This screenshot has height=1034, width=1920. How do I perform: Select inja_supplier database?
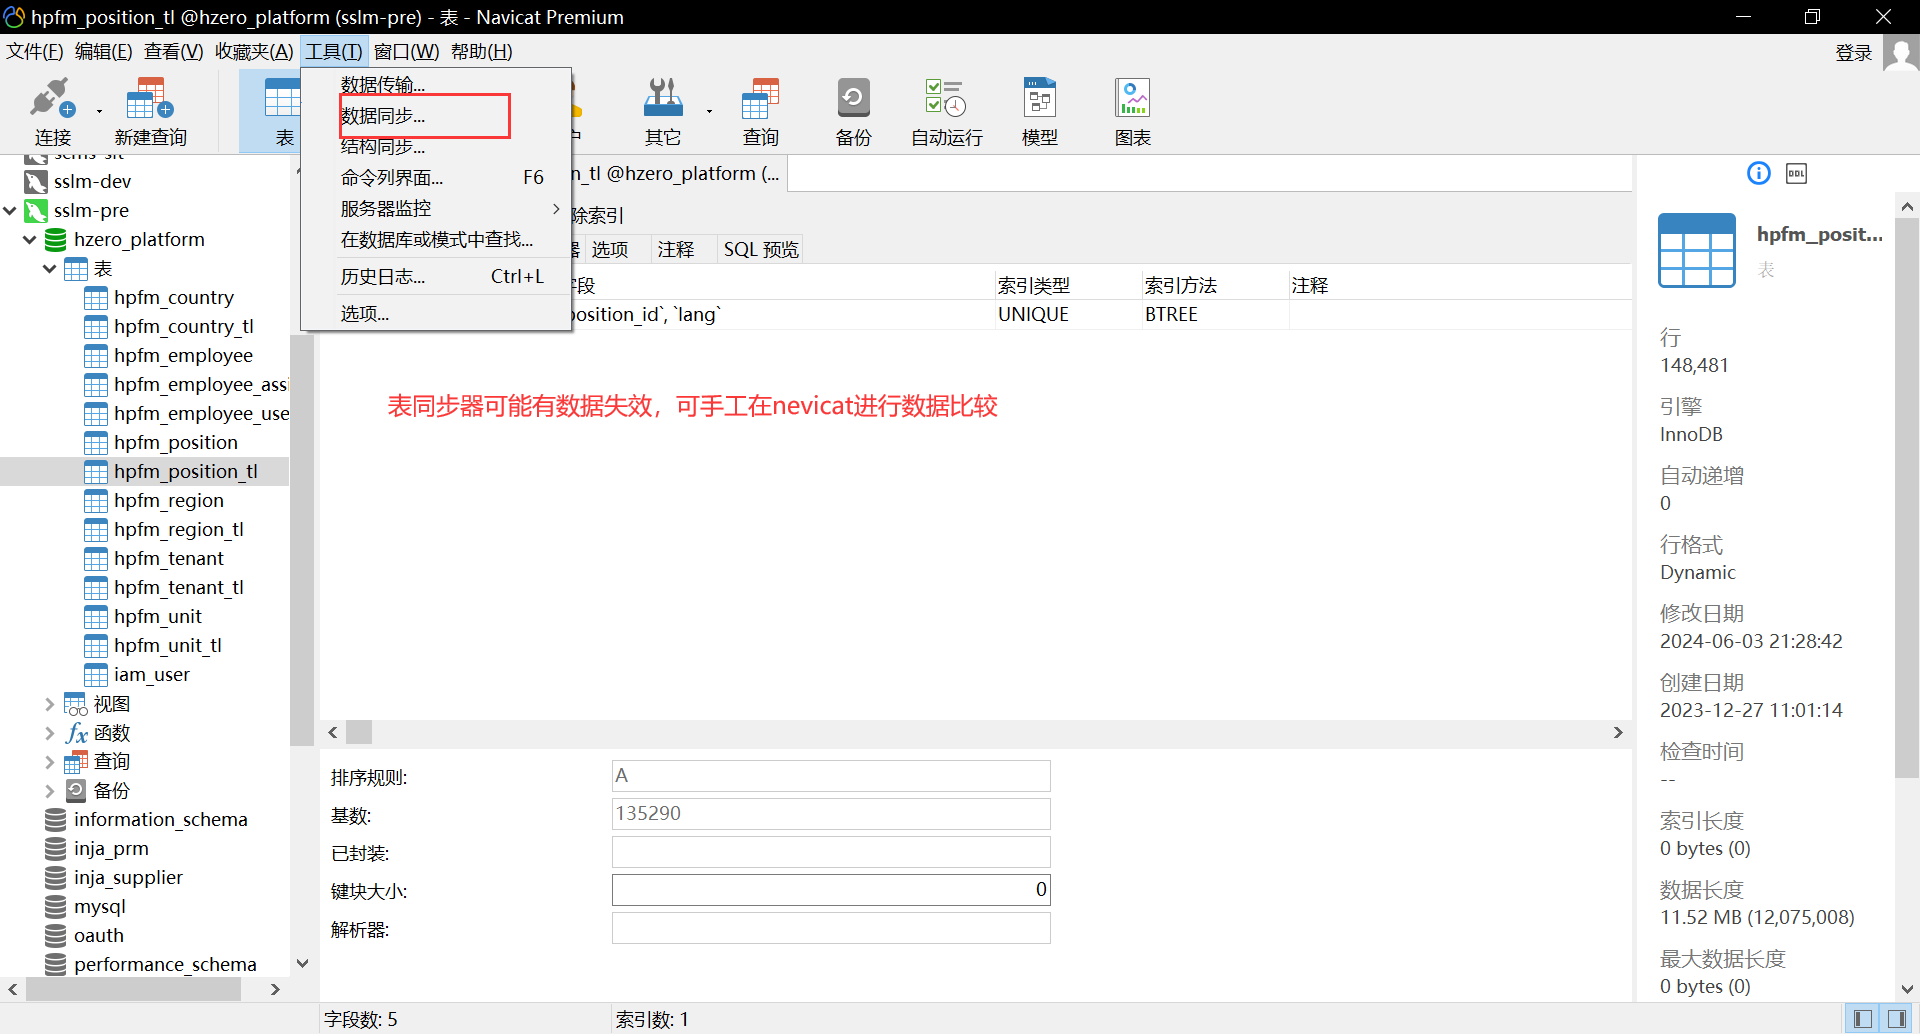click(x=128, y=877)
